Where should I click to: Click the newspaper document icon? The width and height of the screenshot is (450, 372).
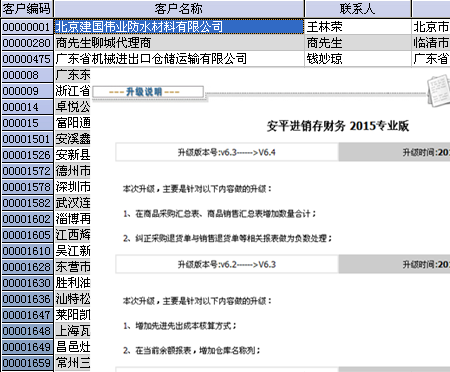(439, 91)
